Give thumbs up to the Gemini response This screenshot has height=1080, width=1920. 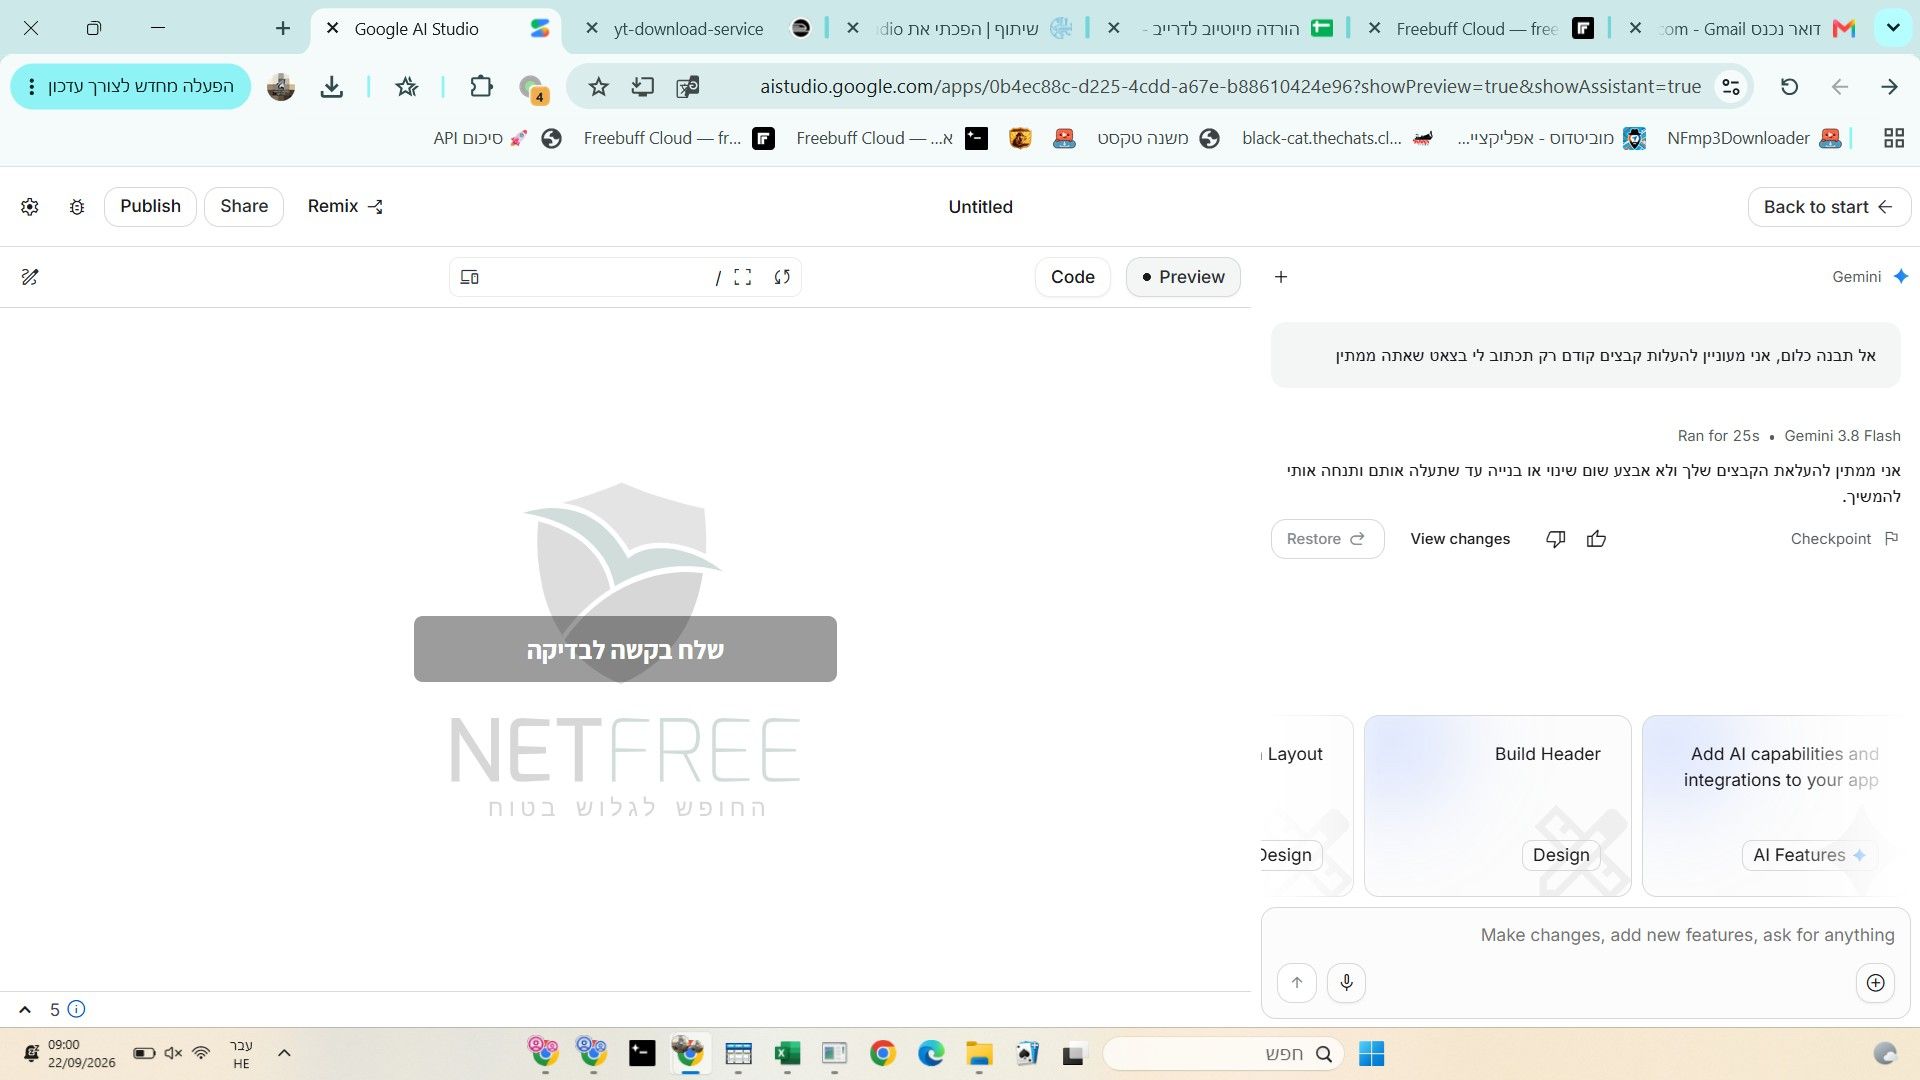coord(1596,539)
